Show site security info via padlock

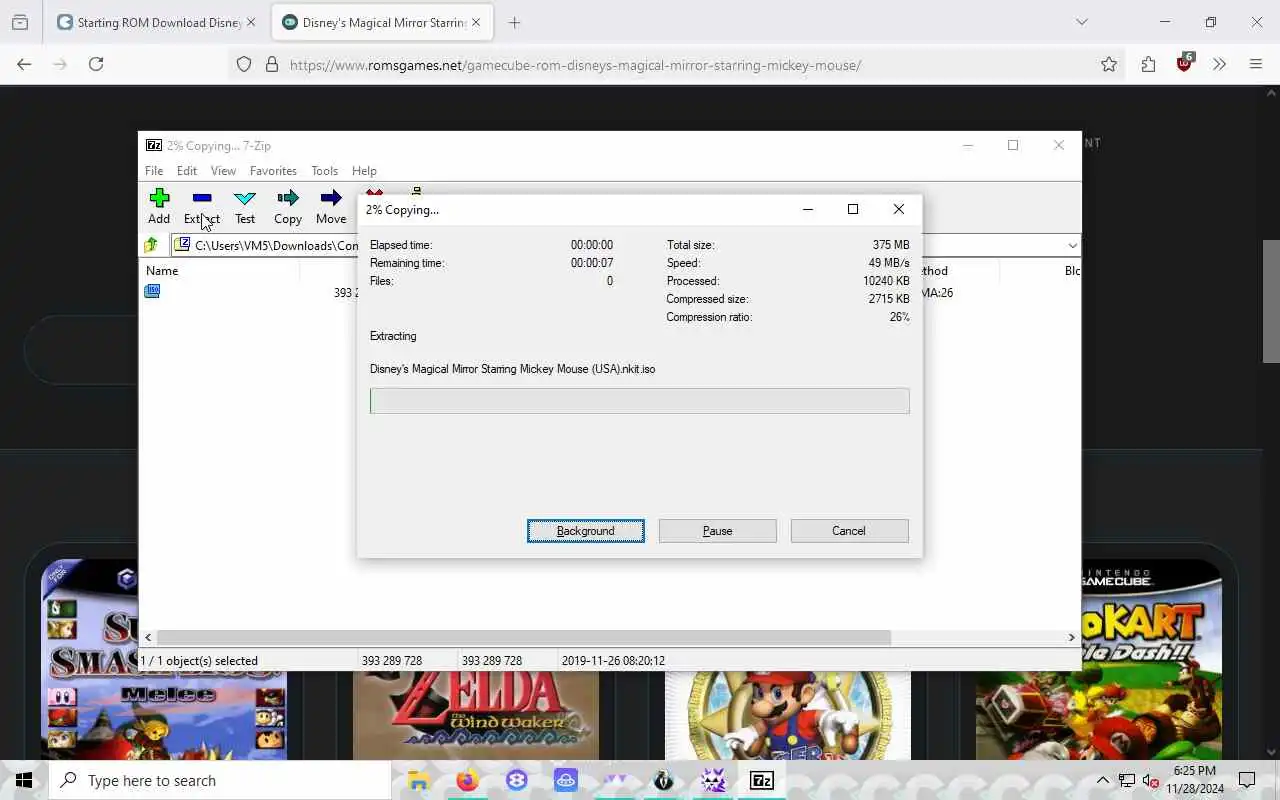(271, 64)
